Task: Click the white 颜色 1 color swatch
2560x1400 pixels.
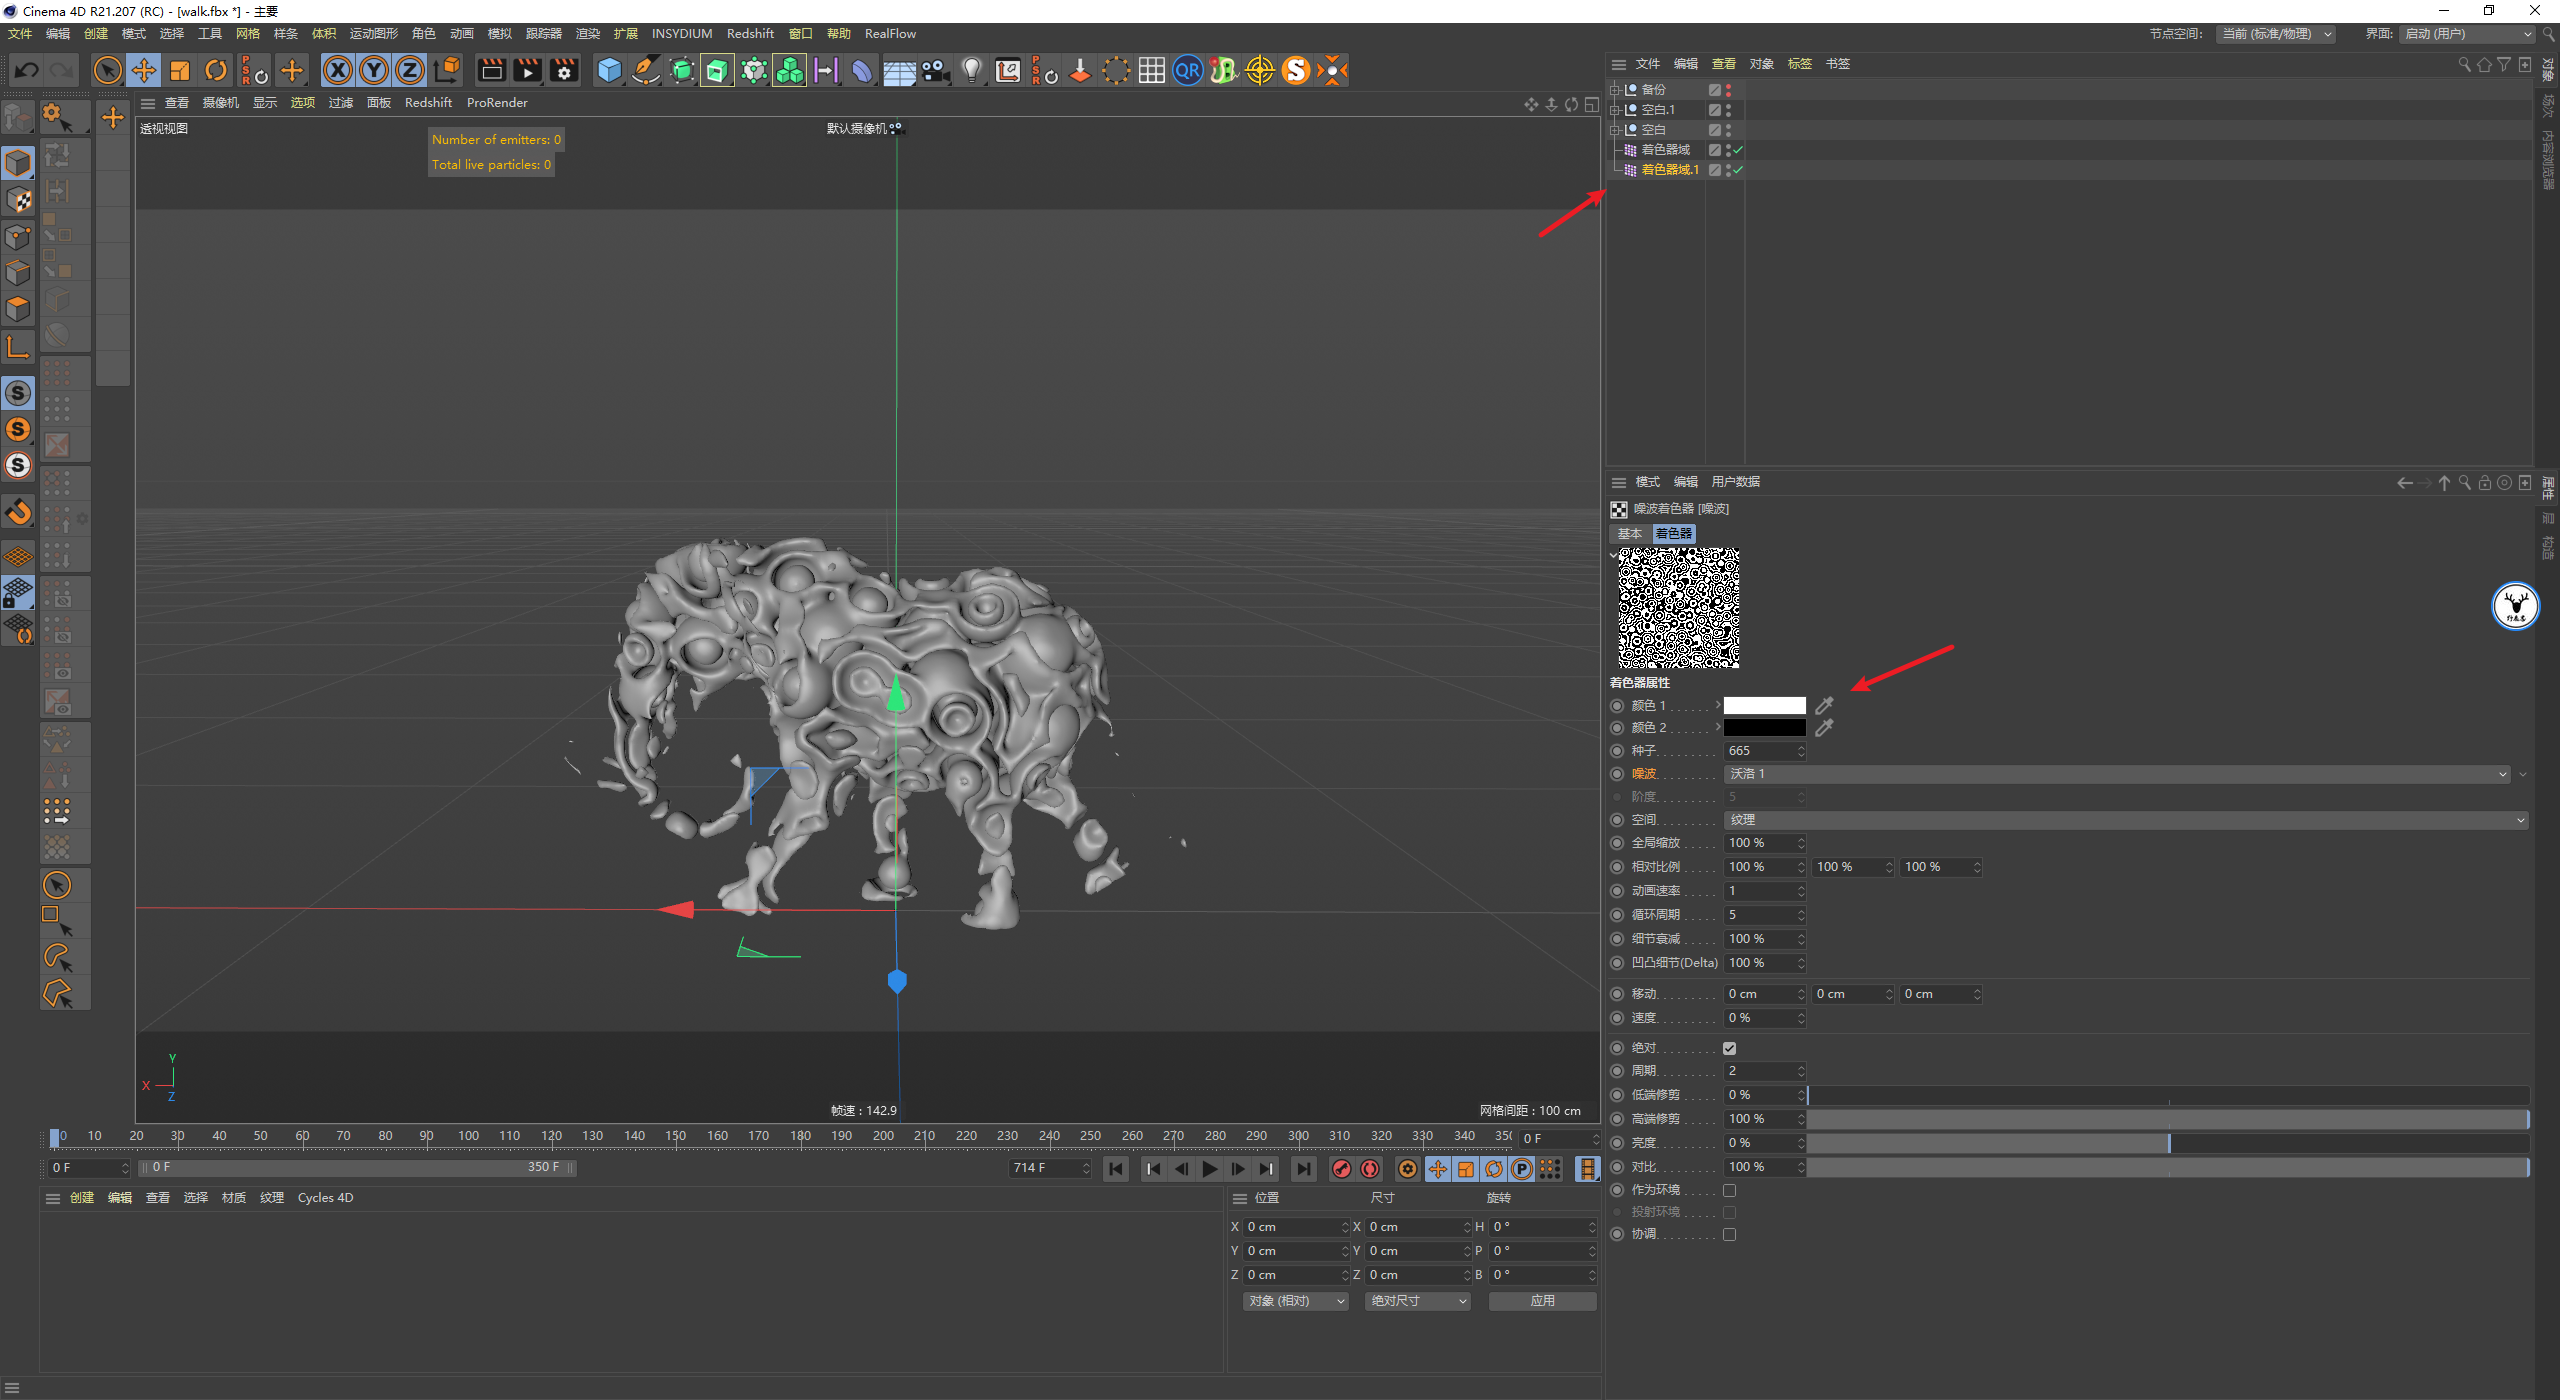Action: click(x=1764, y=706)
